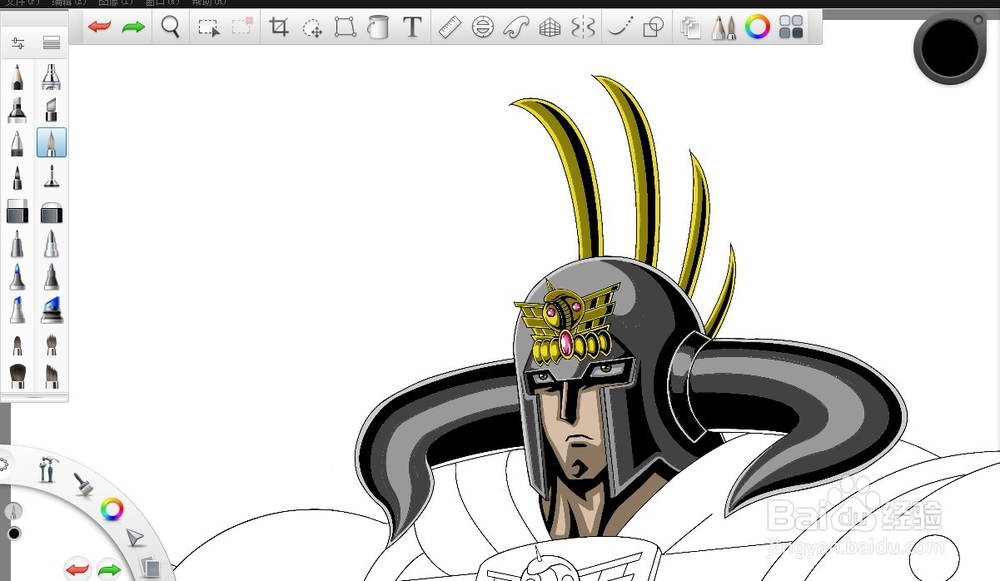This screenshot has width=1000, height=581.
Task: Select the Pencil brush
Action: pyautogui.click(x=17, y=77)
